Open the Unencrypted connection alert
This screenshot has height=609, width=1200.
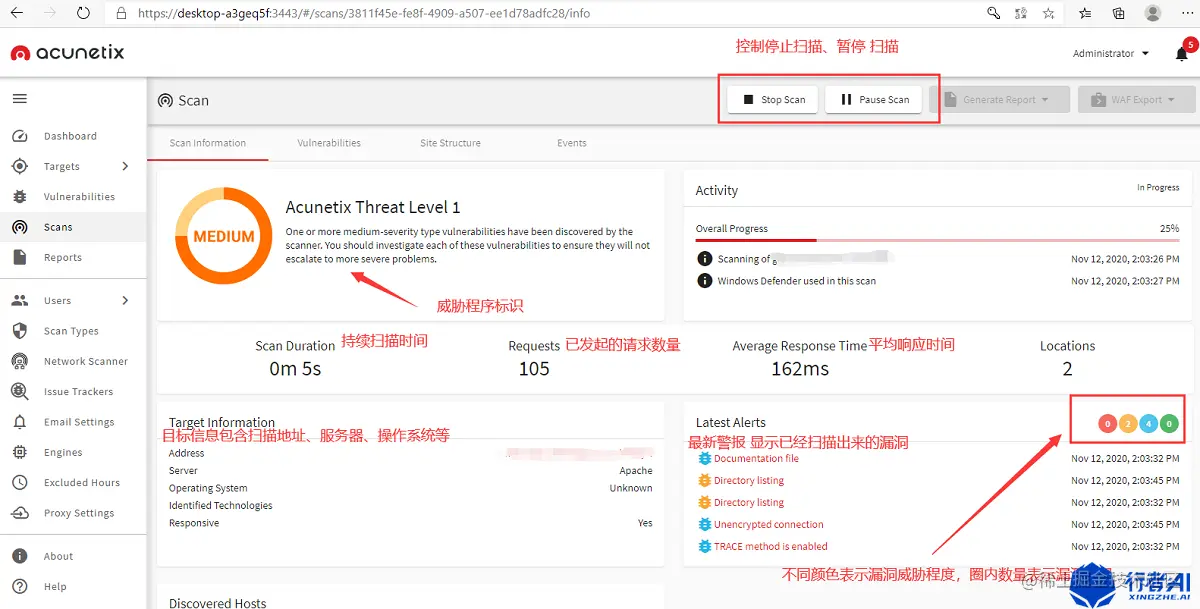pyautogui.click(x=769, y=525)
